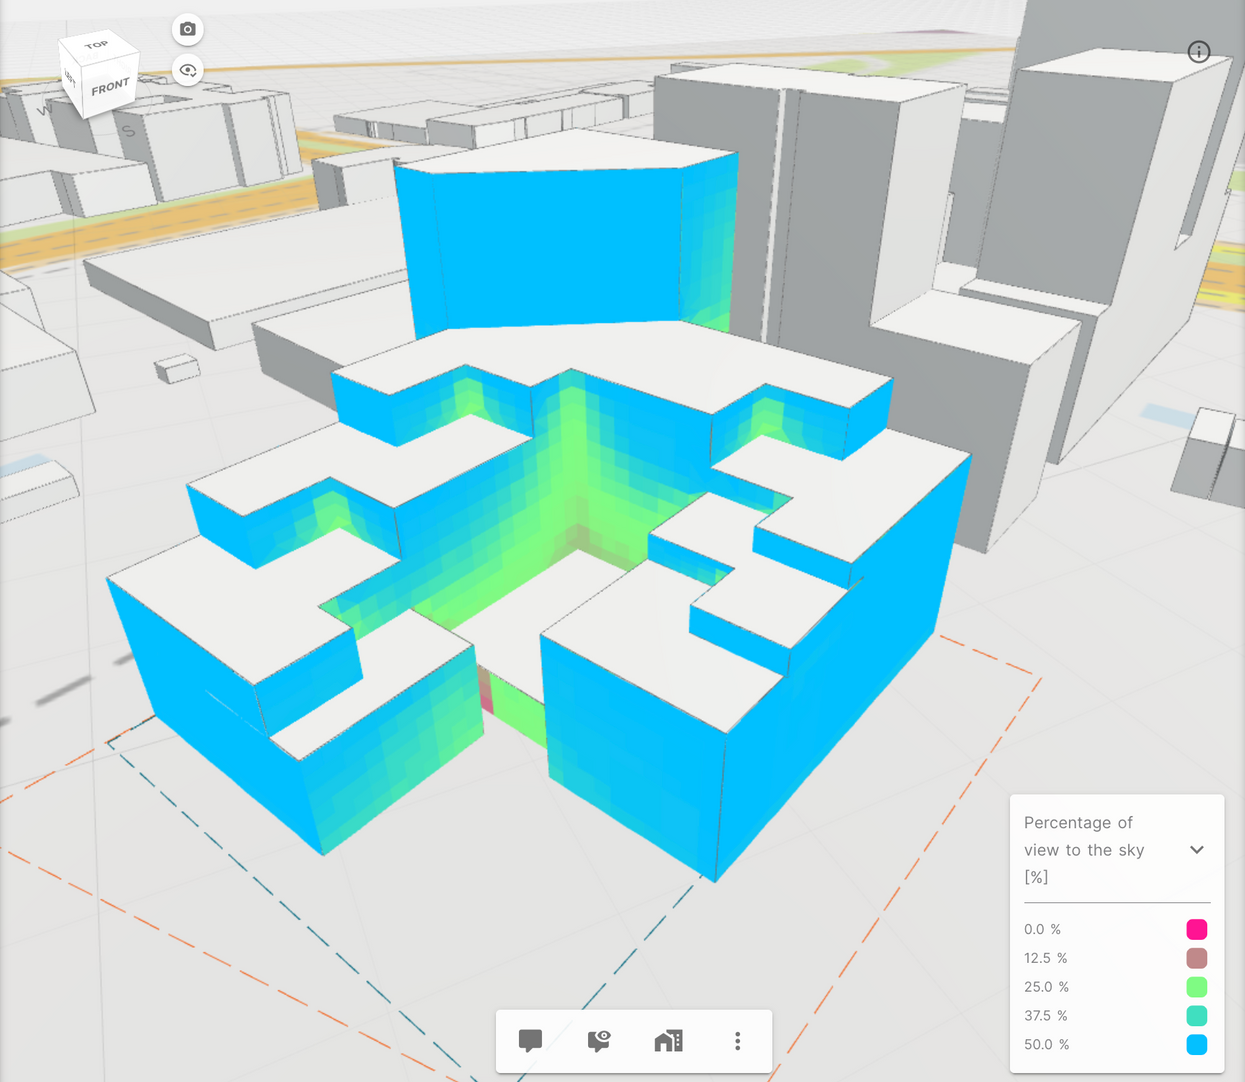Open the info icon in top right
This screenshot has width=1245, height=1082.
[1198, 52]
